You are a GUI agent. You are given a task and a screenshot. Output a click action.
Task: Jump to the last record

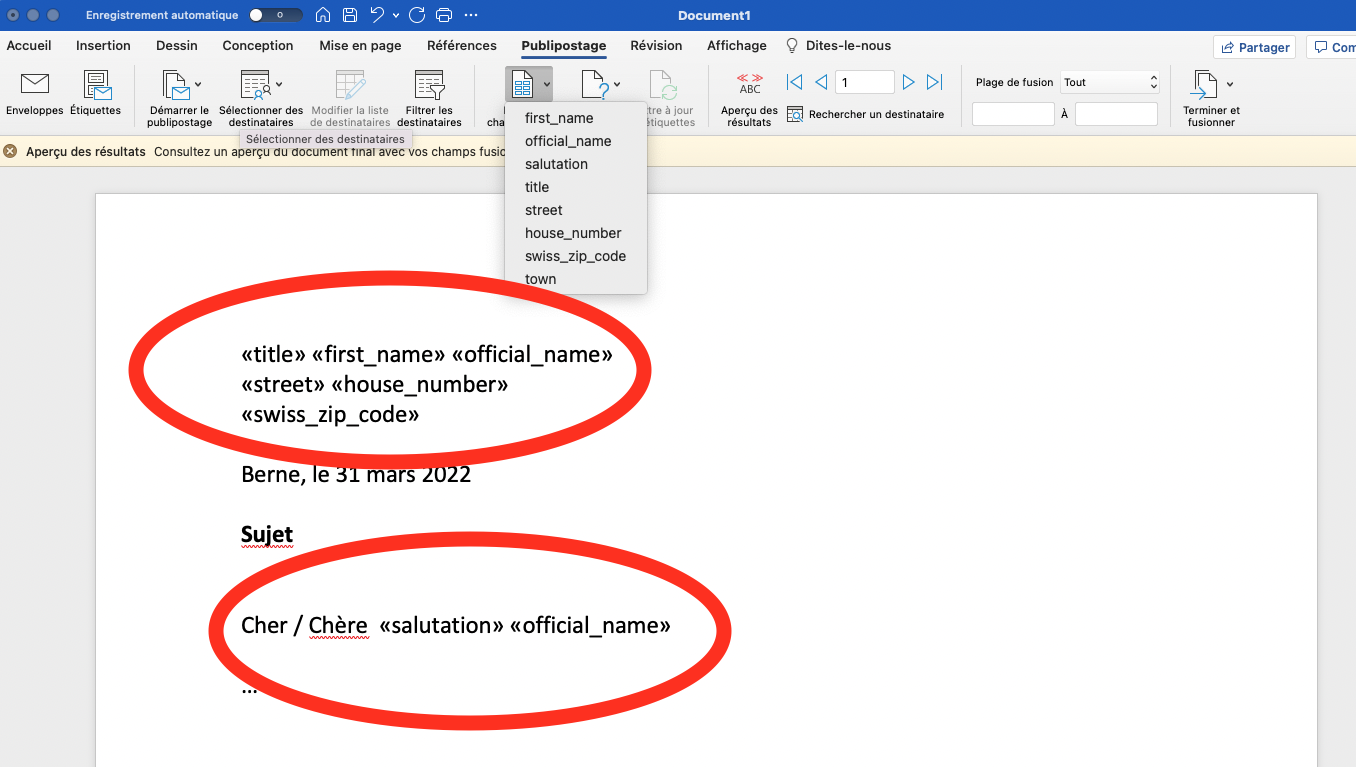(x=935, y=82)
